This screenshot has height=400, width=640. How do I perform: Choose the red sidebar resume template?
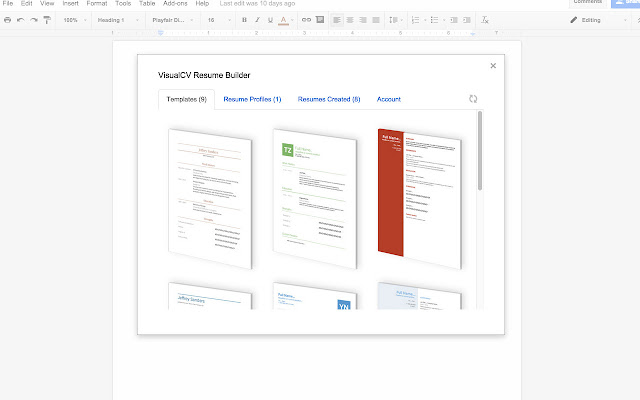tap(420, 199)
